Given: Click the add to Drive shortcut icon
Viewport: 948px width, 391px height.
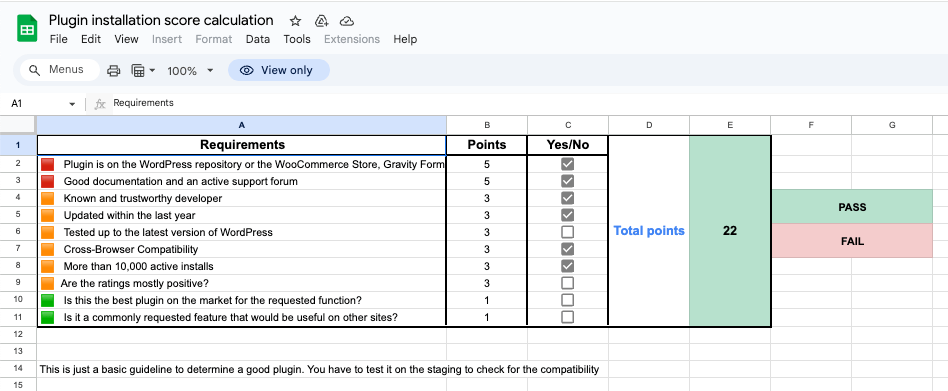Looking at the screenshot, I should point(322,21).
